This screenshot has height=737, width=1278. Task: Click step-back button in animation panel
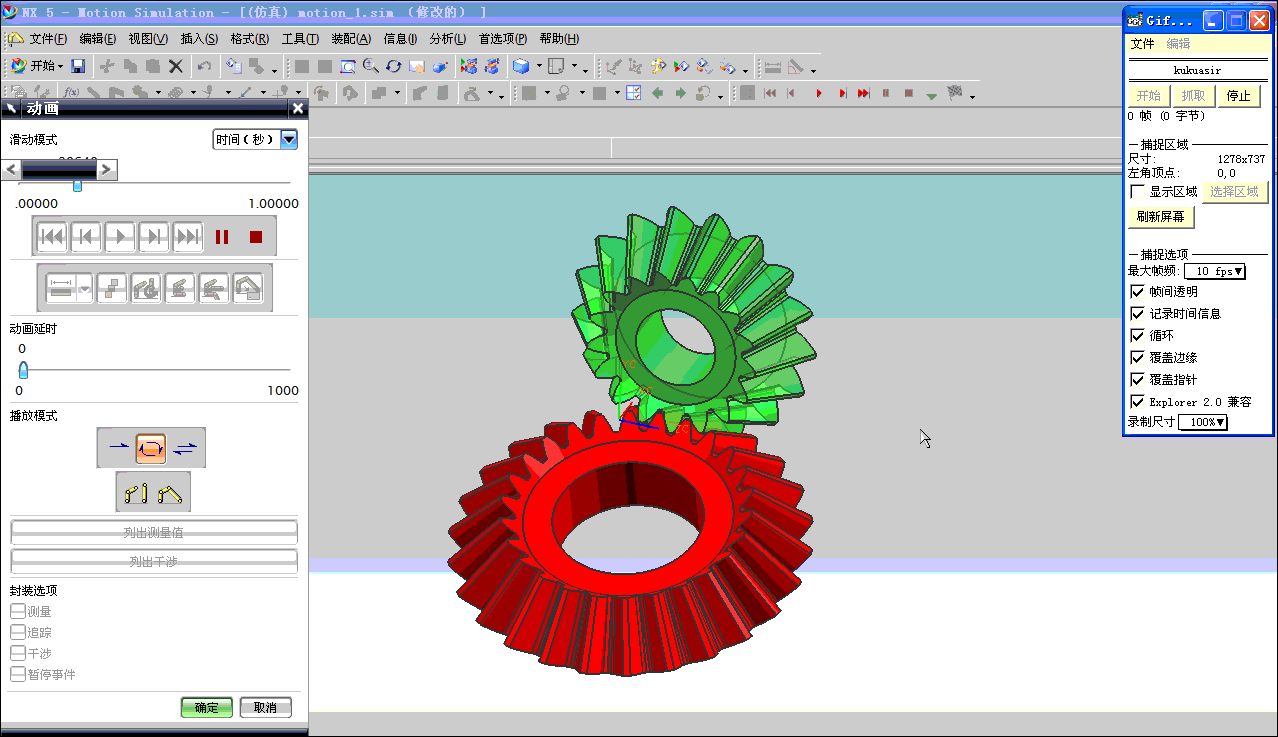(x=86, y=237)
